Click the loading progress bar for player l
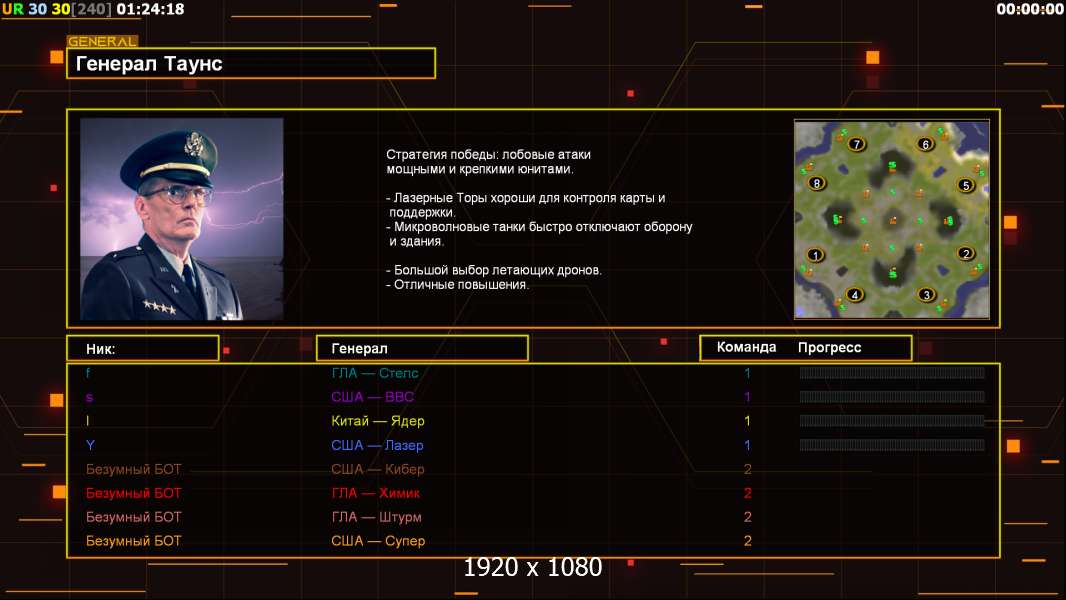The height and width of the screenshot is (600, 1066). click(x=892, y=421)
